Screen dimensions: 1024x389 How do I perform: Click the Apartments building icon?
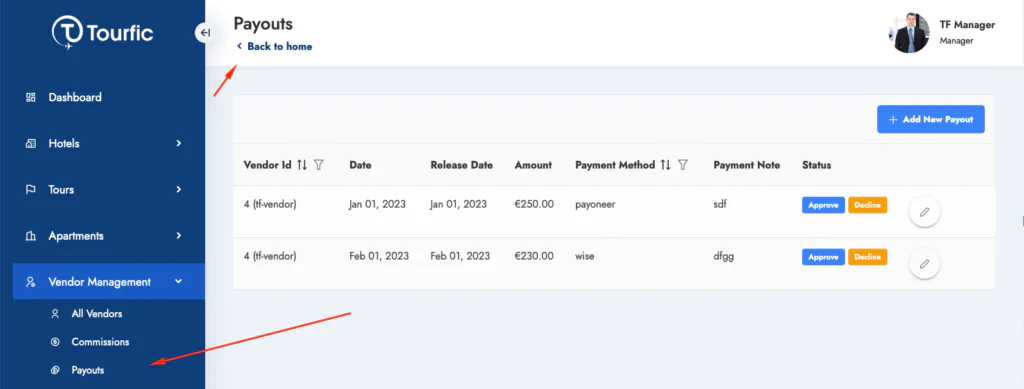point(30,236)
